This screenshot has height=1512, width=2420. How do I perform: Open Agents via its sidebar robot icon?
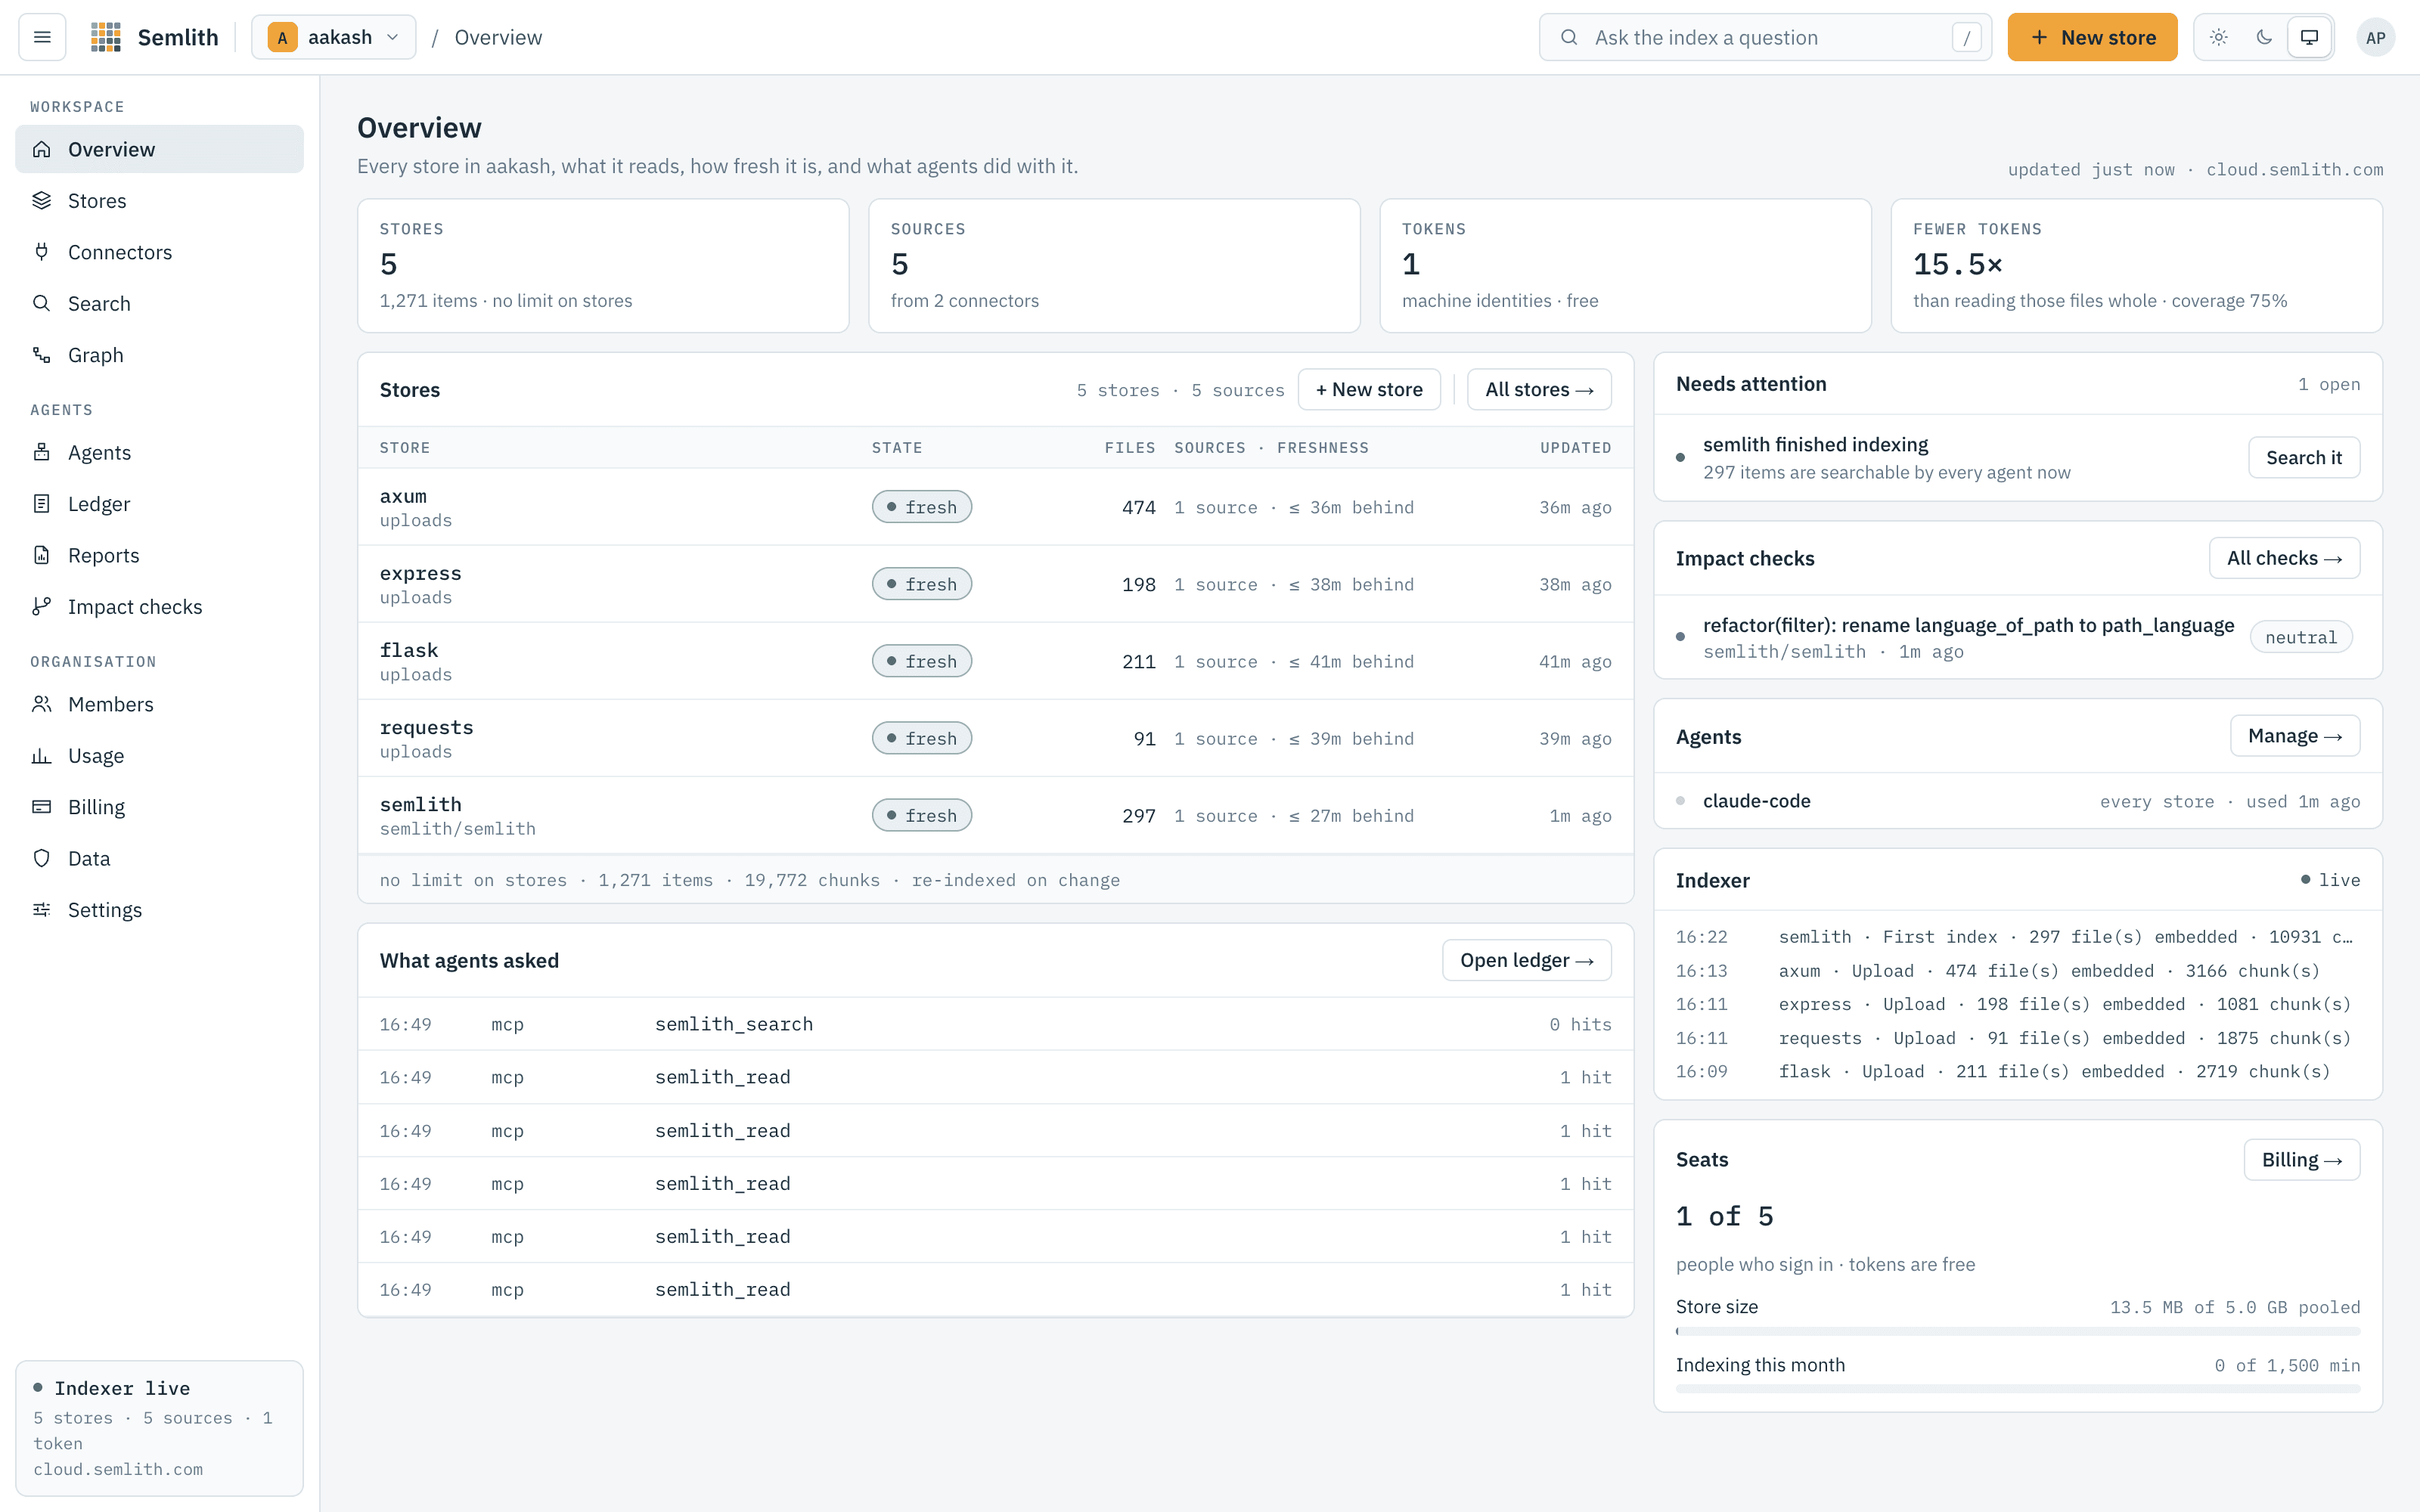click(x=41, y=452)
